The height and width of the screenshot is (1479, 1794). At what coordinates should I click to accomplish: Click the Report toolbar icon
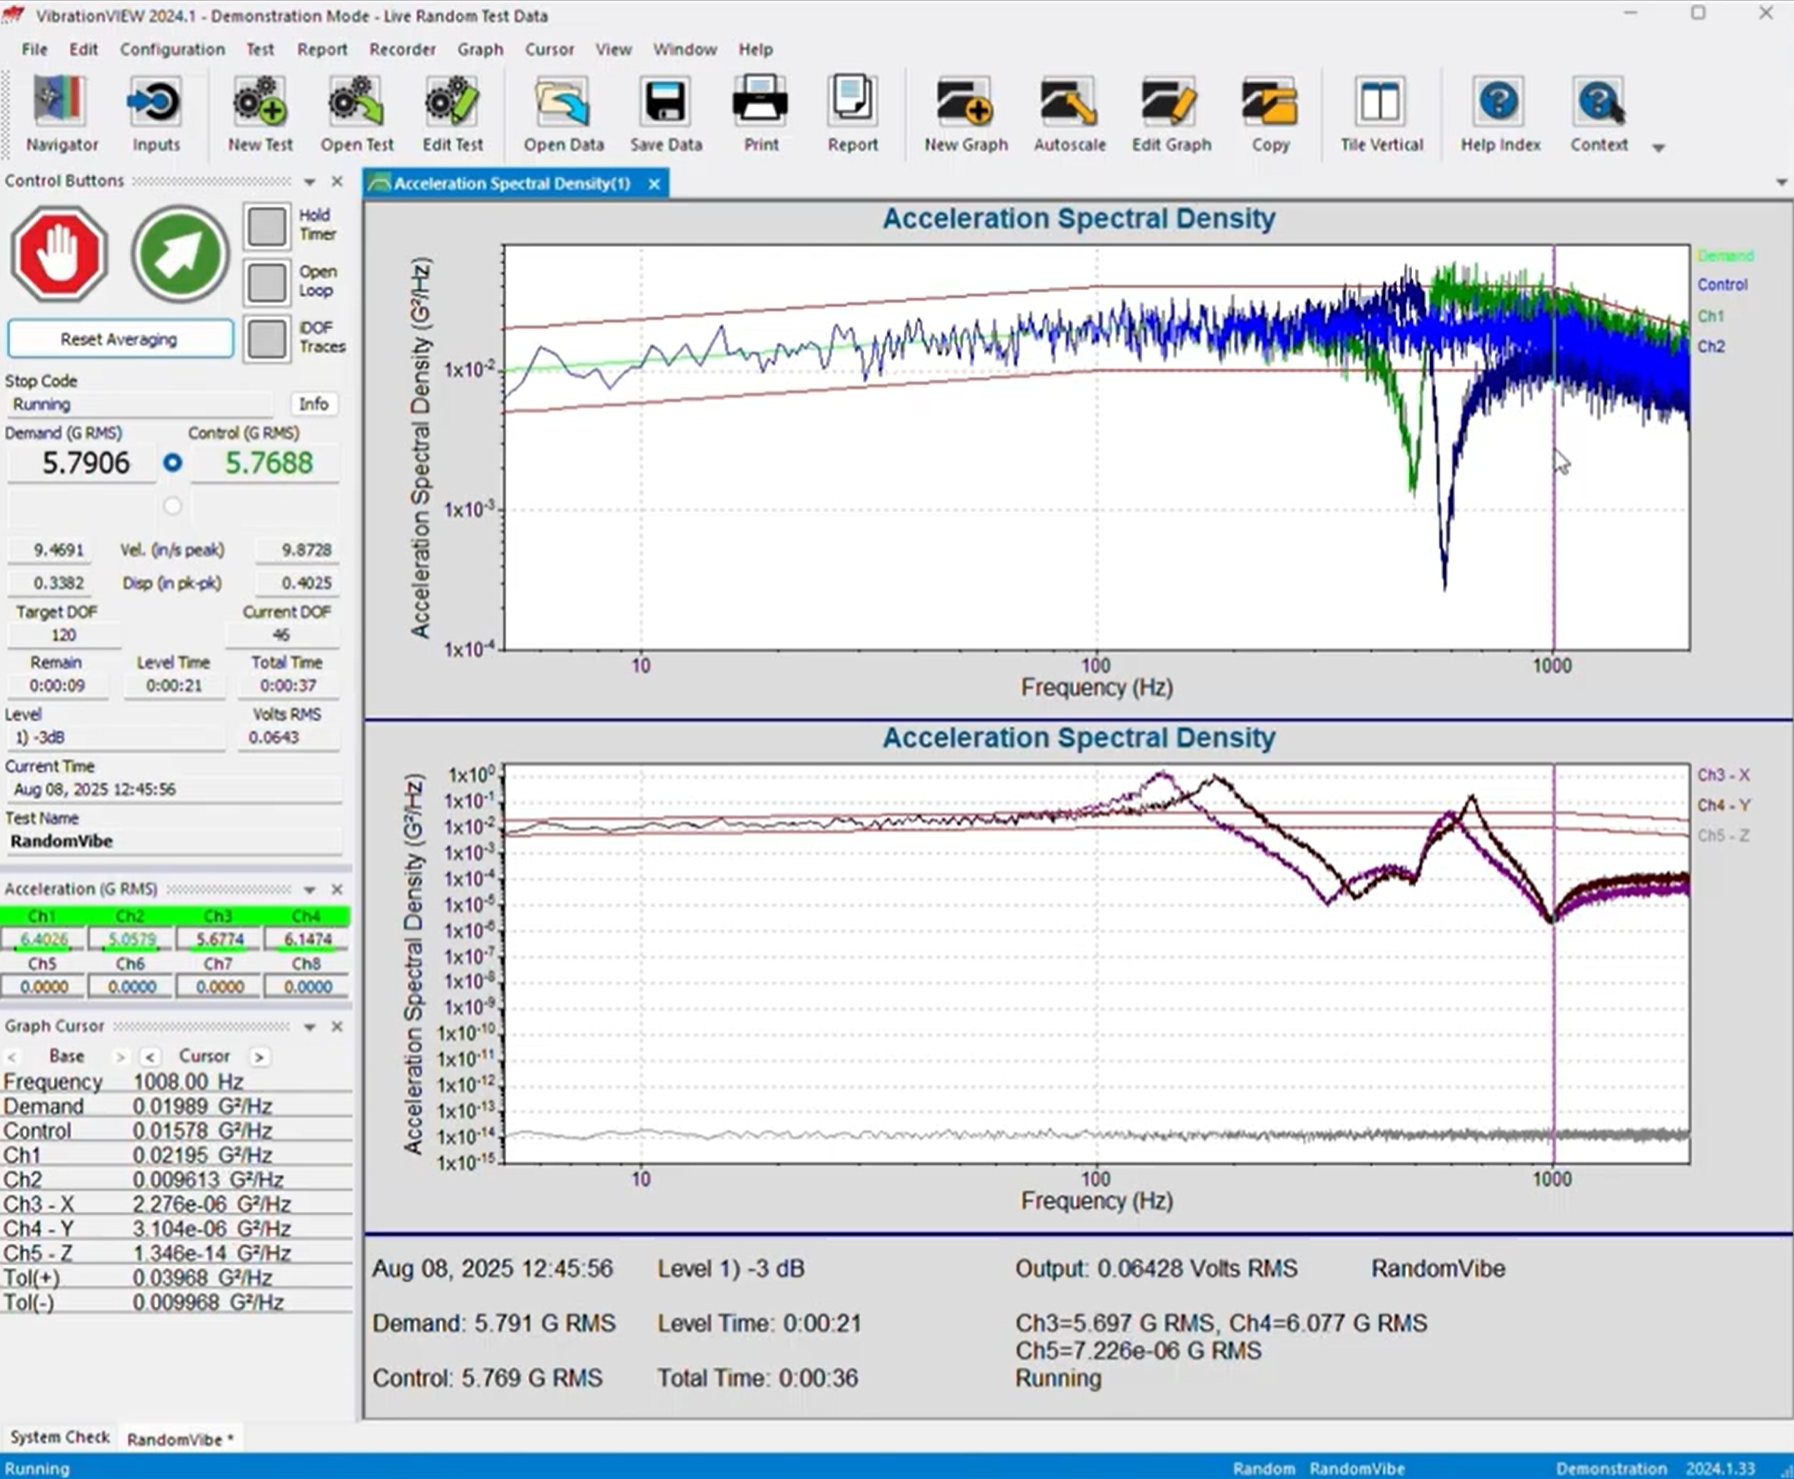(852, 114)
